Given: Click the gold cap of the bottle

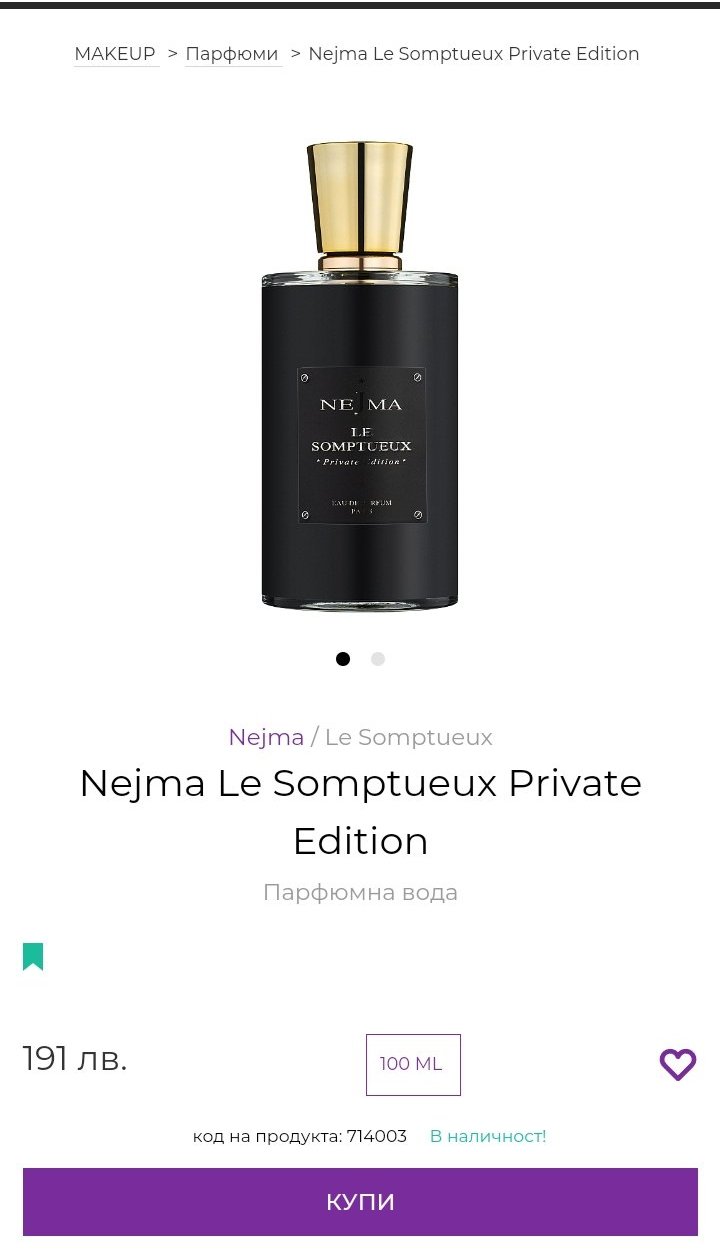Looking at the screenshot, I should click(360, 198).
